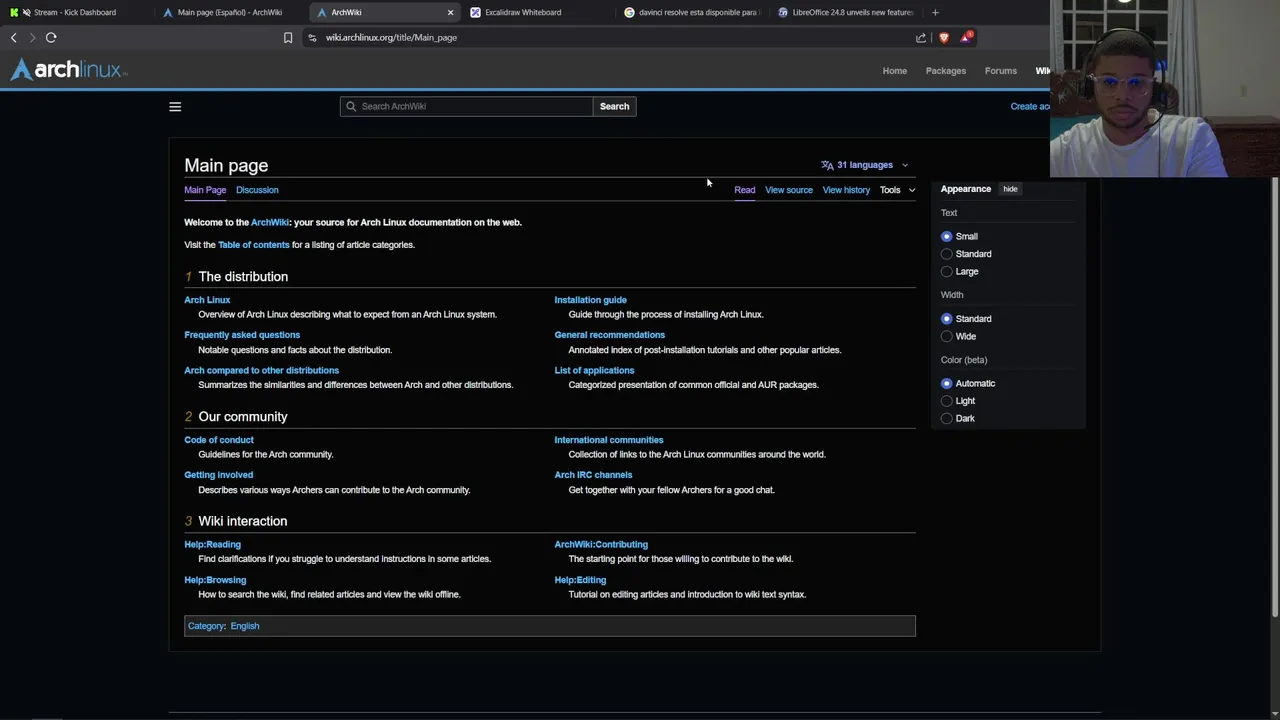1280x720 pixels.
Task: Select Standard text size
Action: click(946, 254)
